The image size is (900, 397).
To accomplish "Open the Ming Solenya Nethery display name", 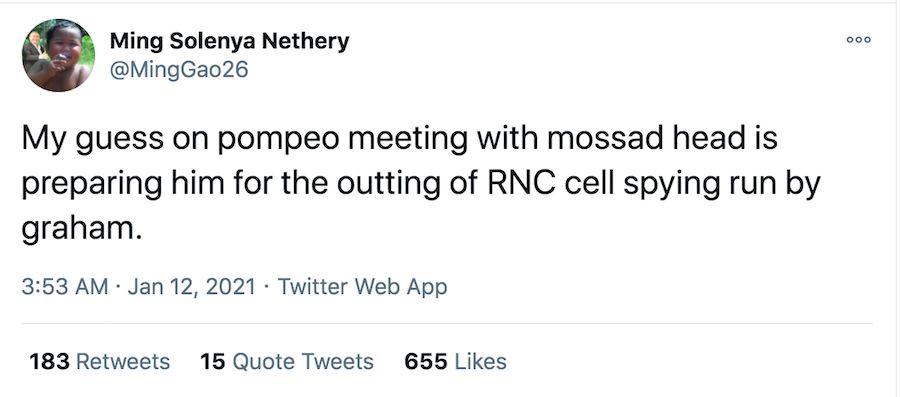I will click(229, 41).
